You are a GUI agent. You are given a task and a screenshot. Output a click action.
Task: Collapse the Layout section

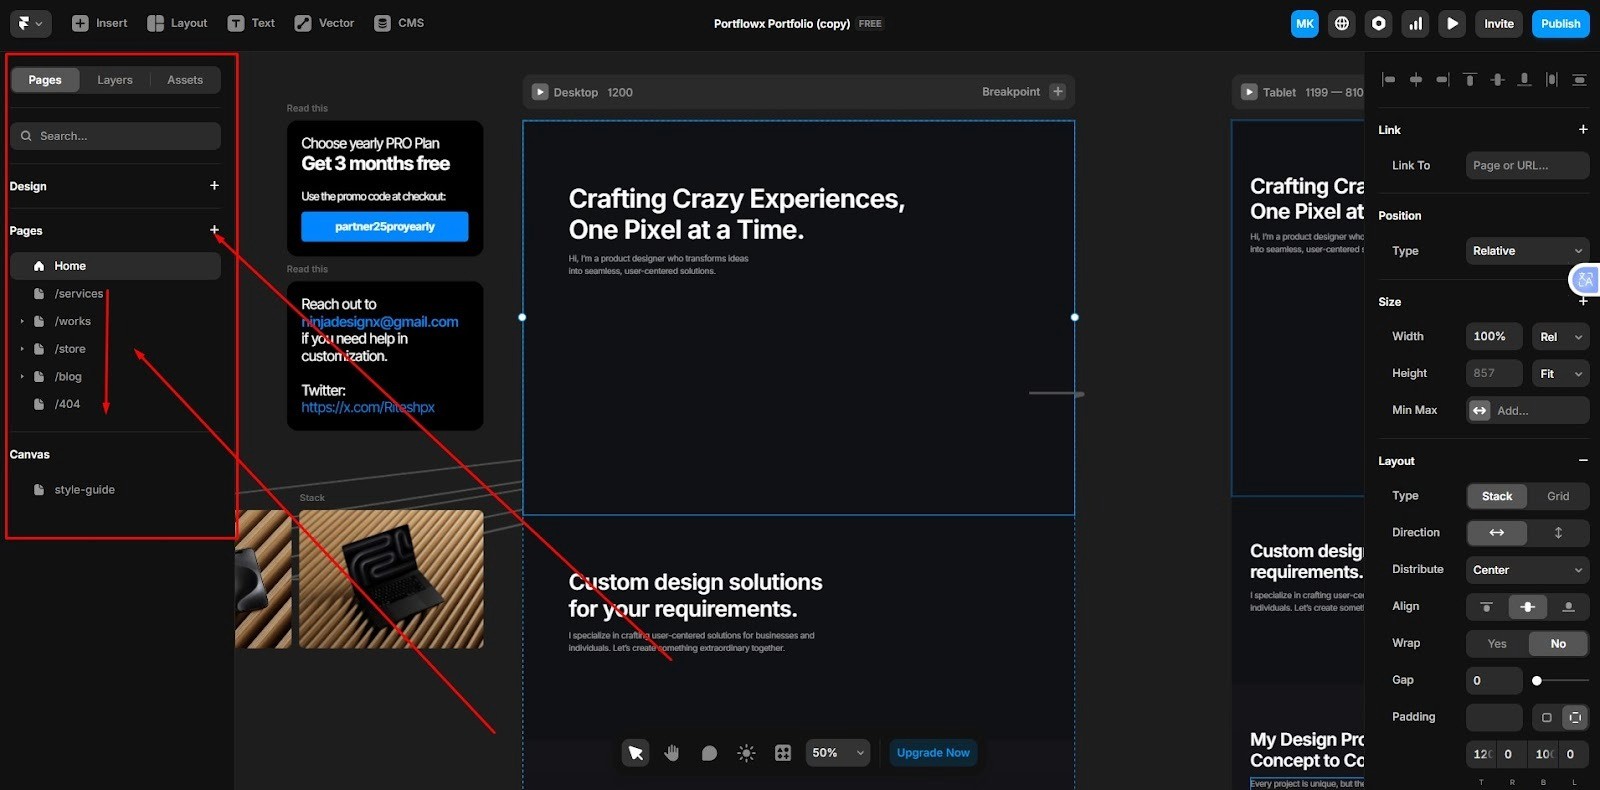[1583, 460]
